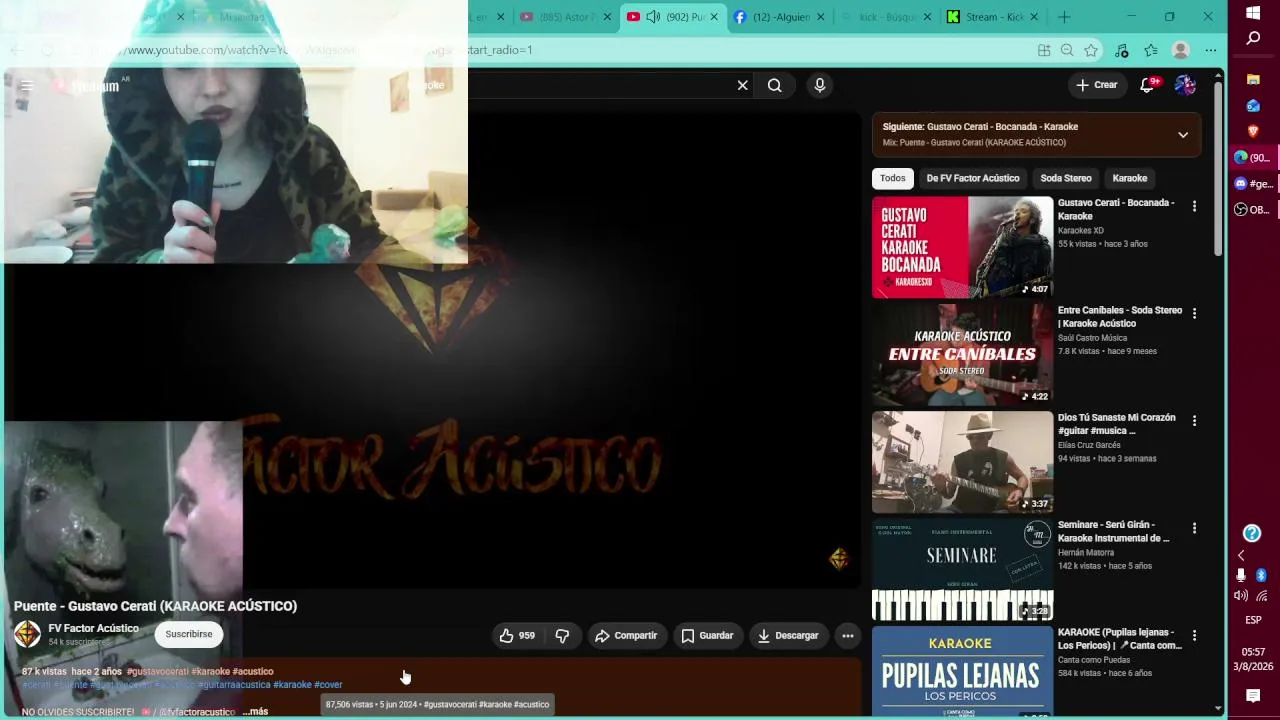Save video with Guardar button
The width and height of the screenshot is (1280, 720).
pos(707,636)
